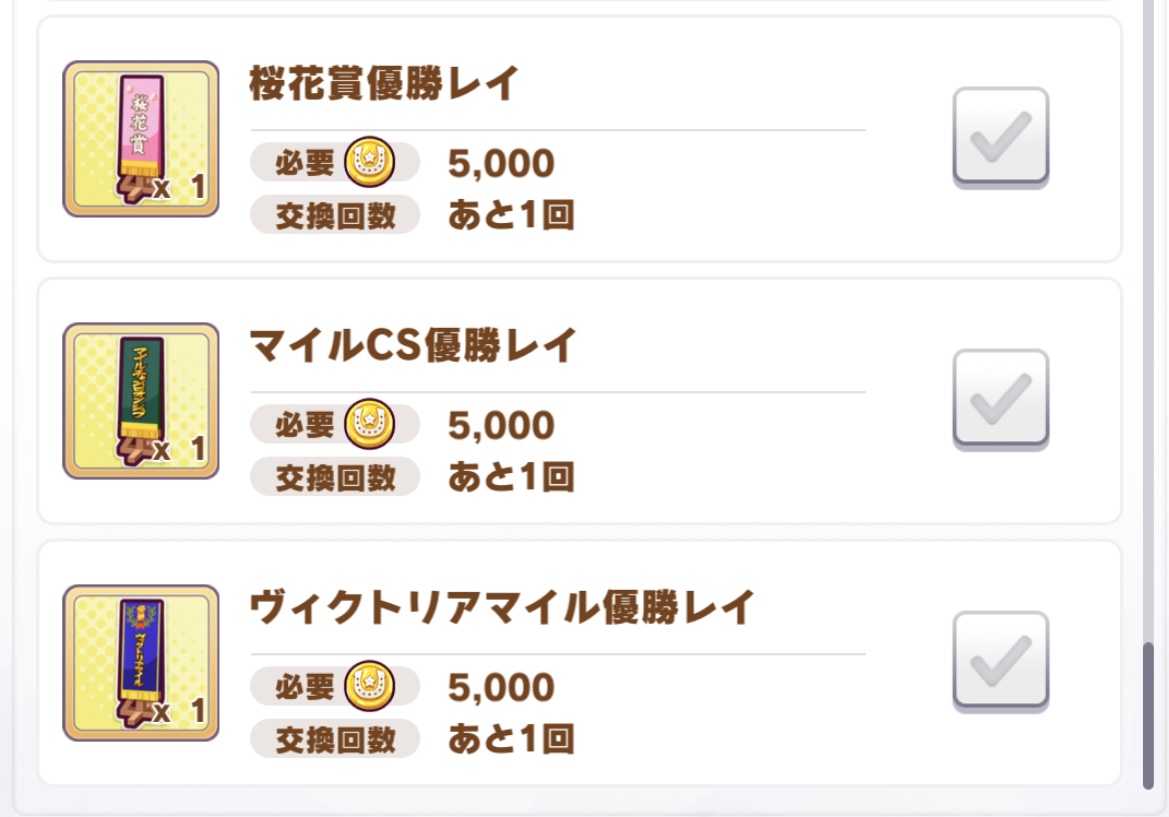
Task: Click the マイルCS優勝レイ title text
Action: pos(413,346)
